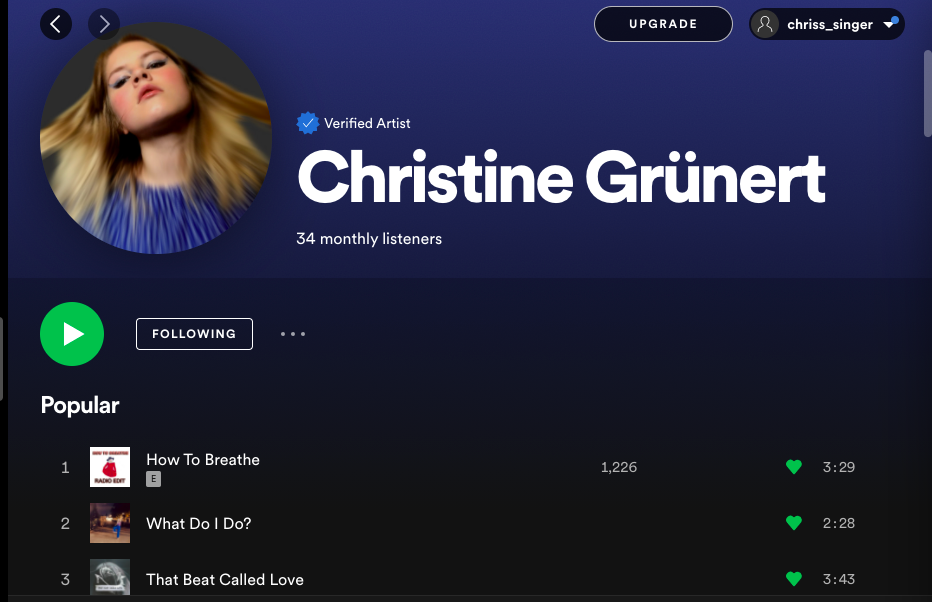This screenshot has width=932, height=602.
Task: Click the user avatar icon beside chriss_singer
Action: pos(765,24)
